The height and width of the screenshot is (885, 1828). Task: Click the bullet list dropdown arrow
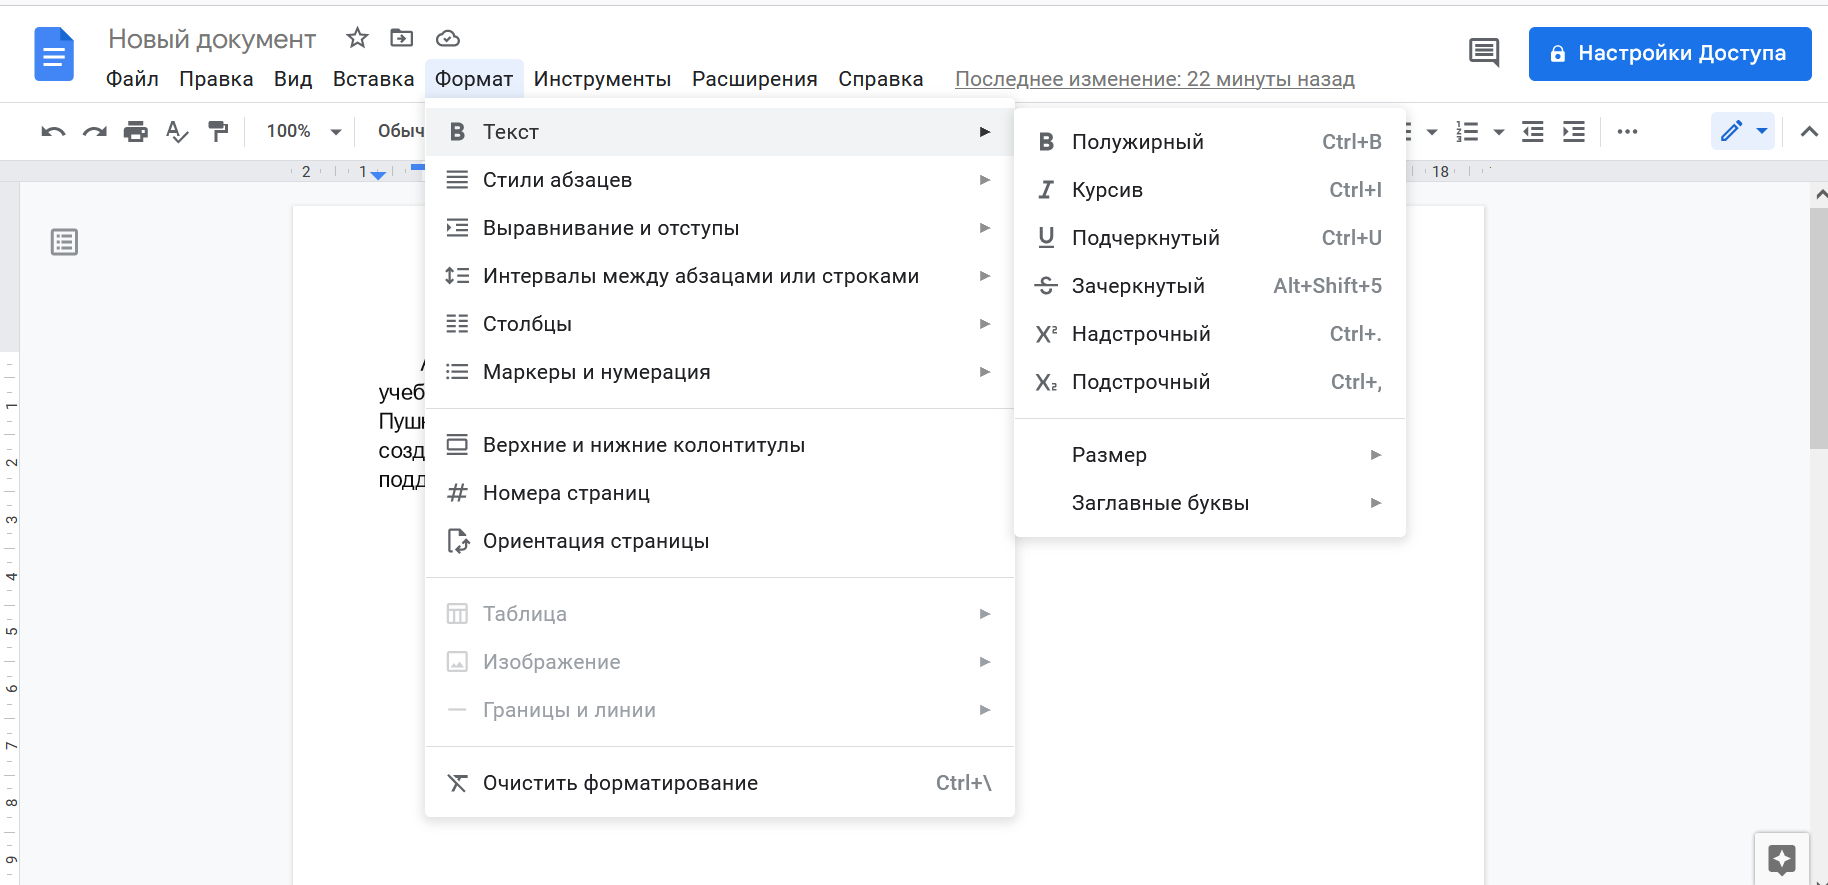[x=1432, y=132]
